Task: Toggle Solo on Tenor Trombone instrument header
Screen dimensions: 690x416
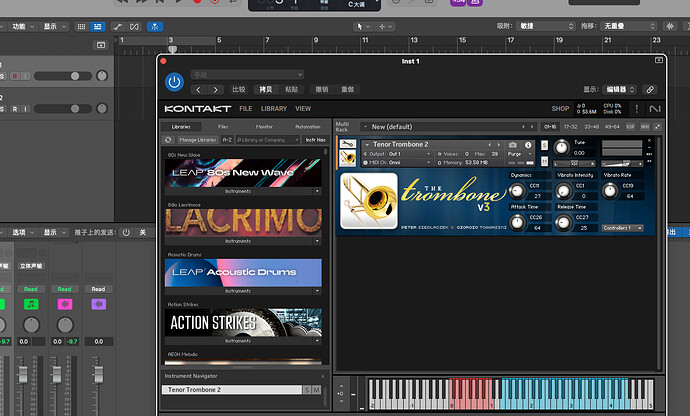Action: [543, 145]
